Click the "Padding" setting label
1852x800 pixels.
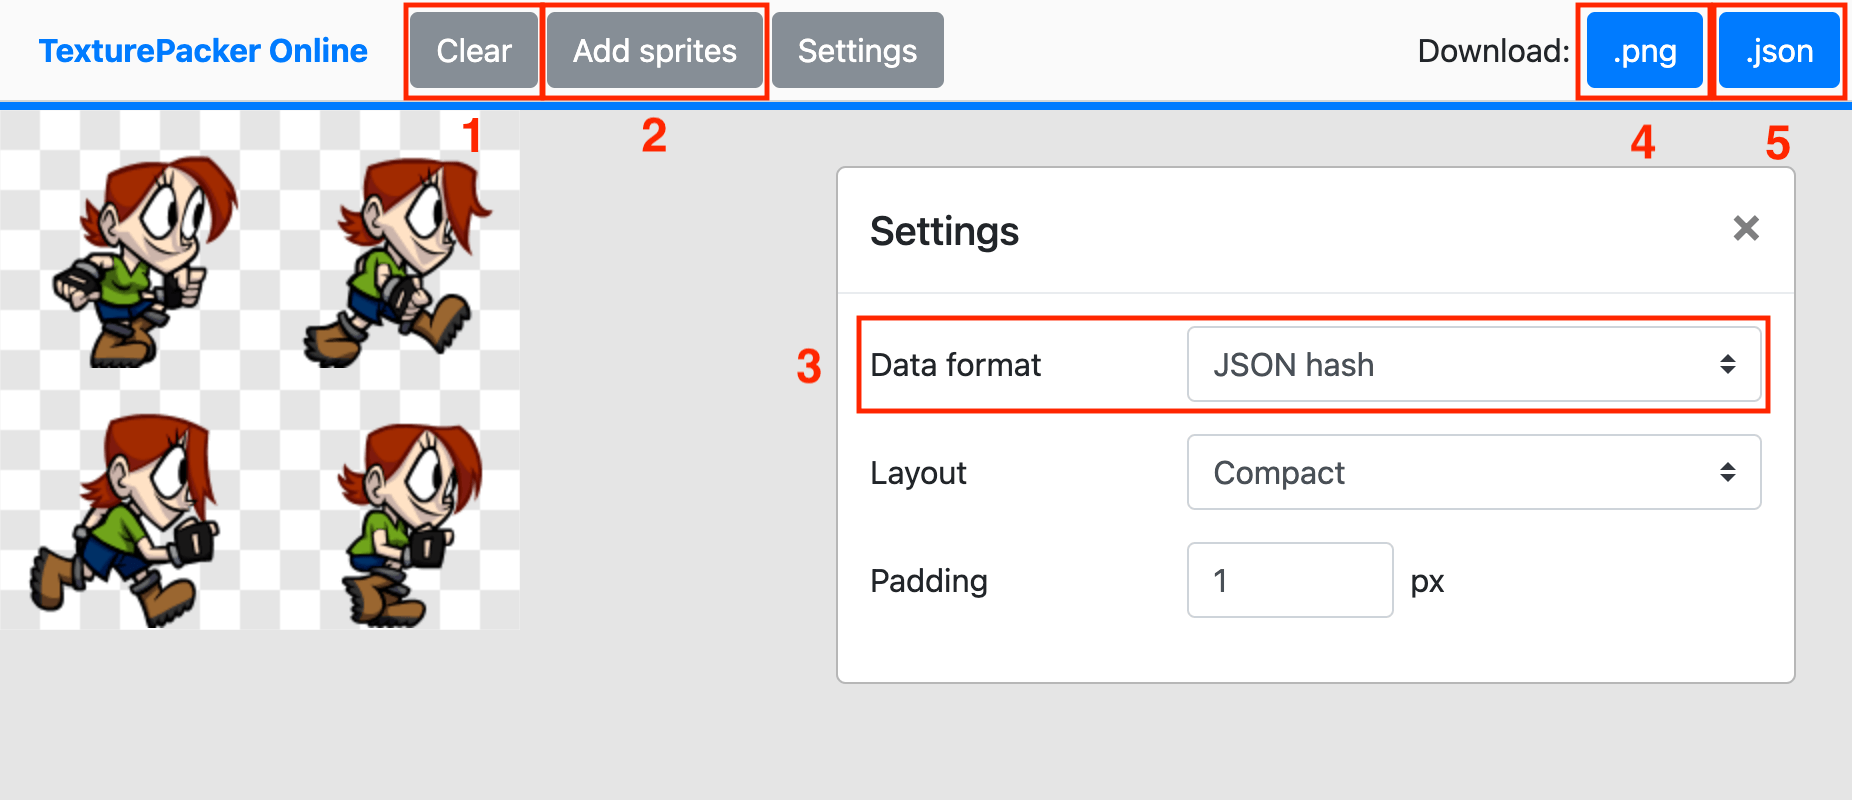[x=929, y=581]
